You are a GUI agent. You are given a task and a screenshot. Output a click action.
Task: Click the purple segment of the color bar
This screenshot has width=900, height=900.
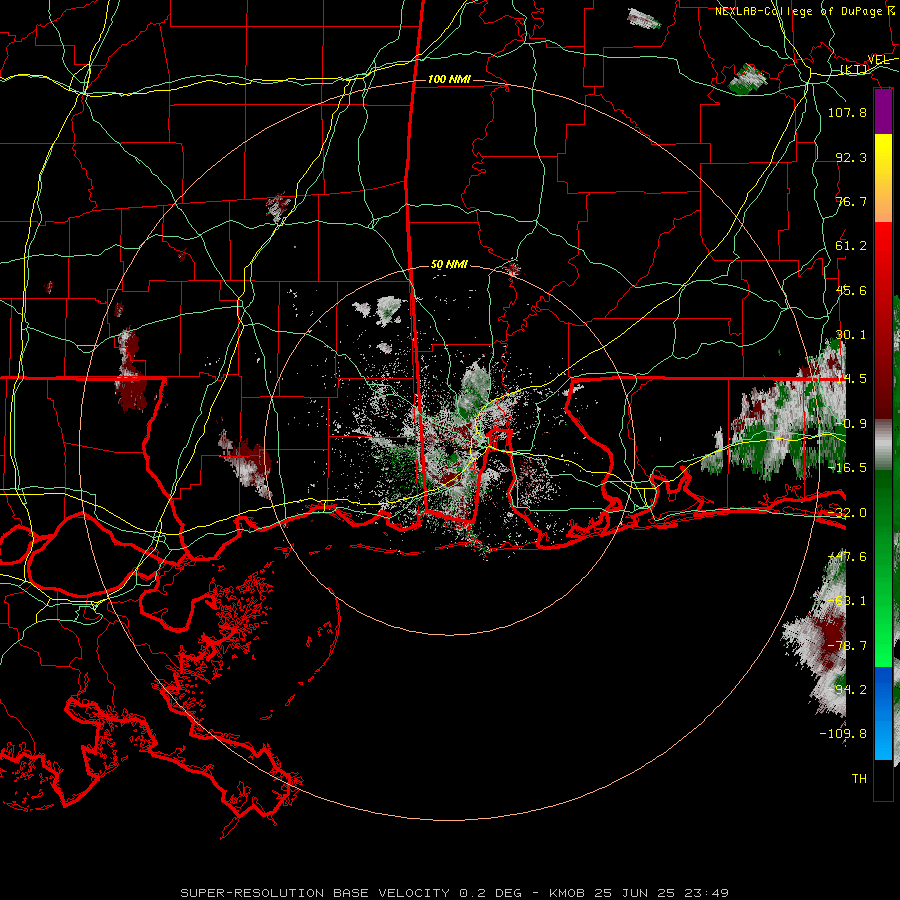tap(883, 111)
